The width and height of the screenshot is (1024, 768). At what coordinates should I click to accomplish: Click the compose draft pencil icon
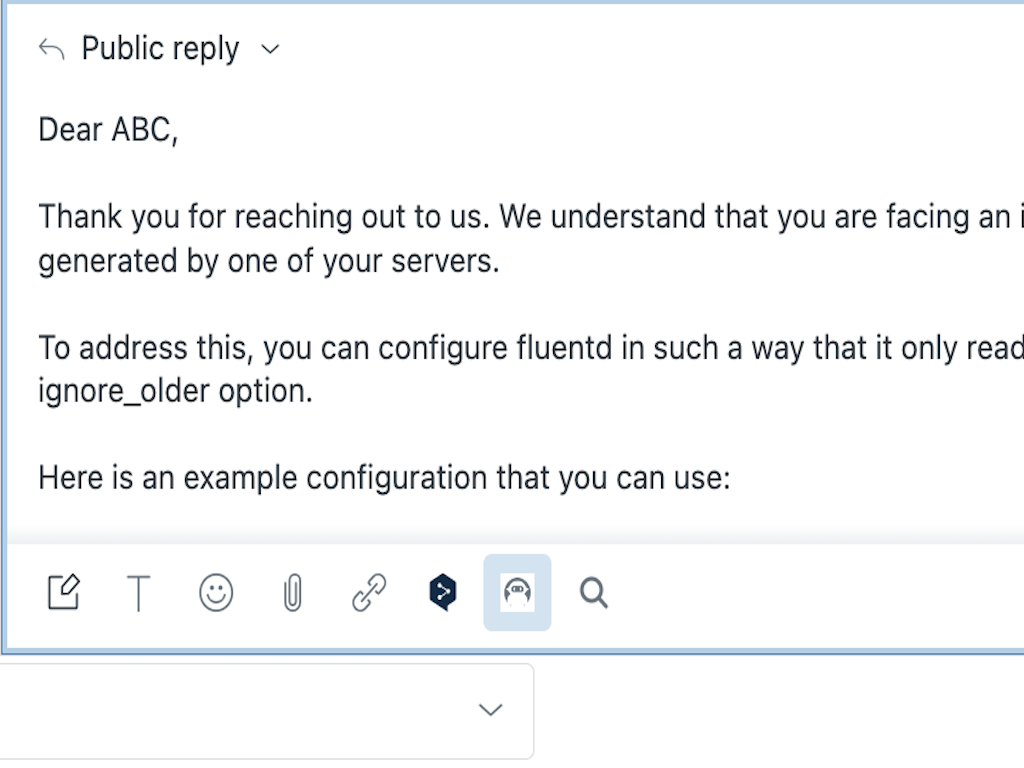click(65, 593)
